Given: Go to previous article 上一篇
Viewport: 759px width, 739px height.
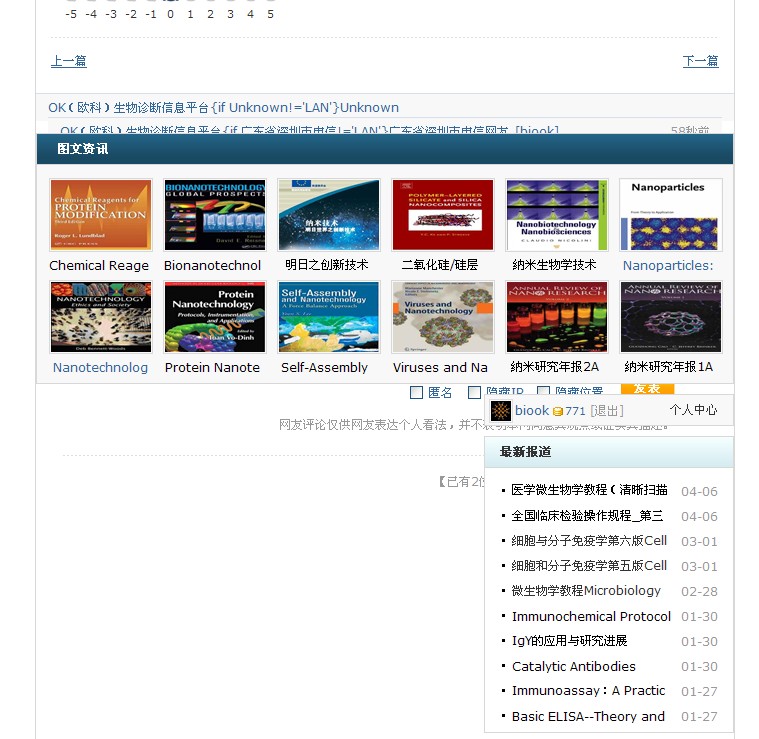Looking at the screenshot, I should click(x=69, y=61).
